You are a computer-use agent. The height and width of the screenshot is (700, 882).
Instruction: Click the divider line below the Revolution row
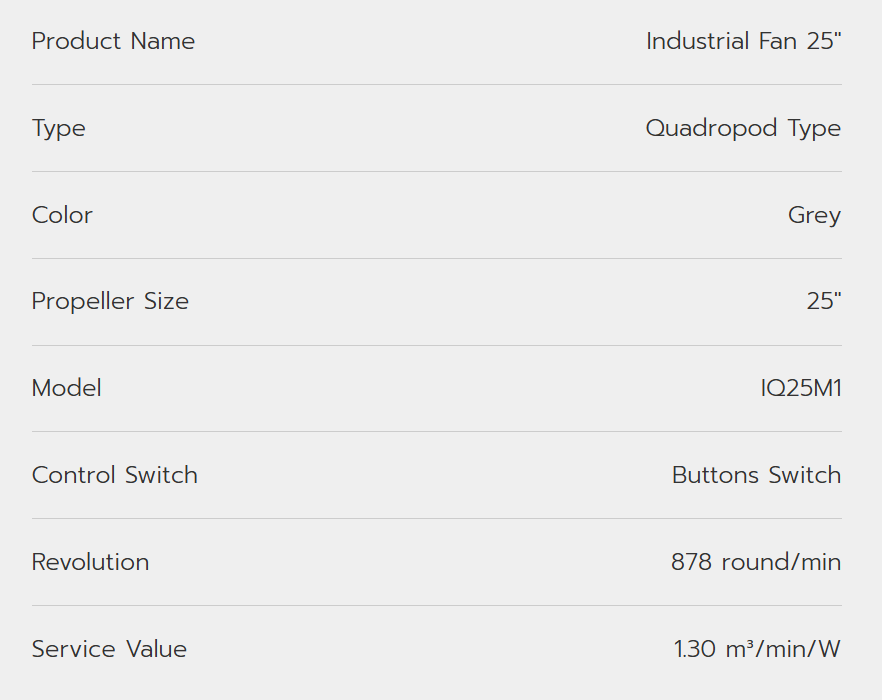[x=436, y=605]
